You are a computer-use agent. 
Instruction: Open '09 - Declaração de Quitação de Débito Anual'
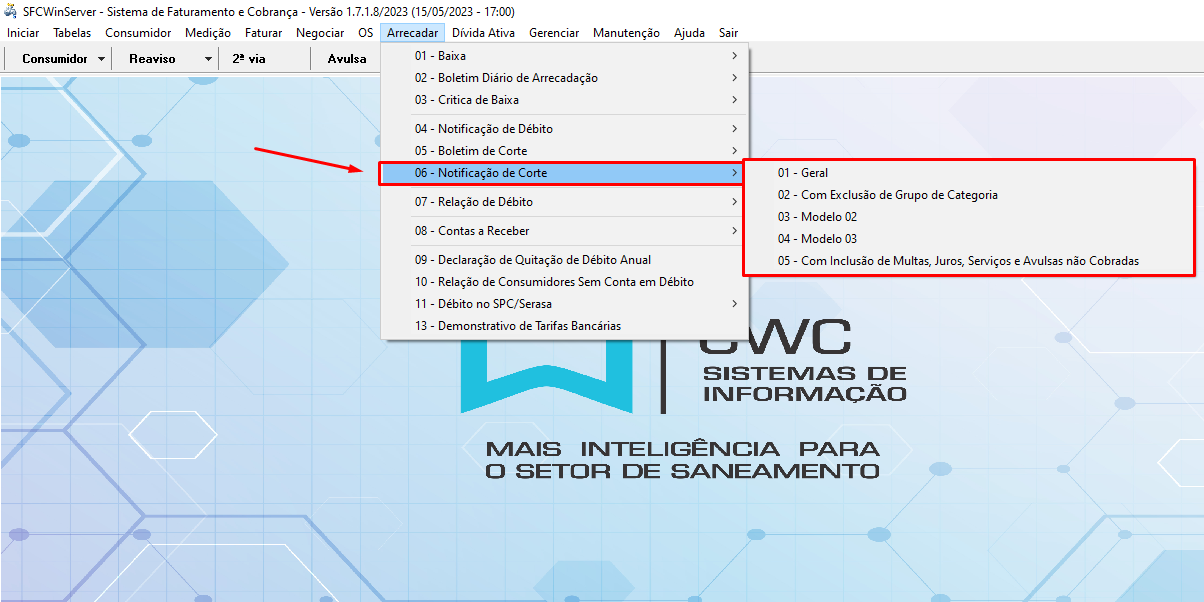click(x=533, y=260)
